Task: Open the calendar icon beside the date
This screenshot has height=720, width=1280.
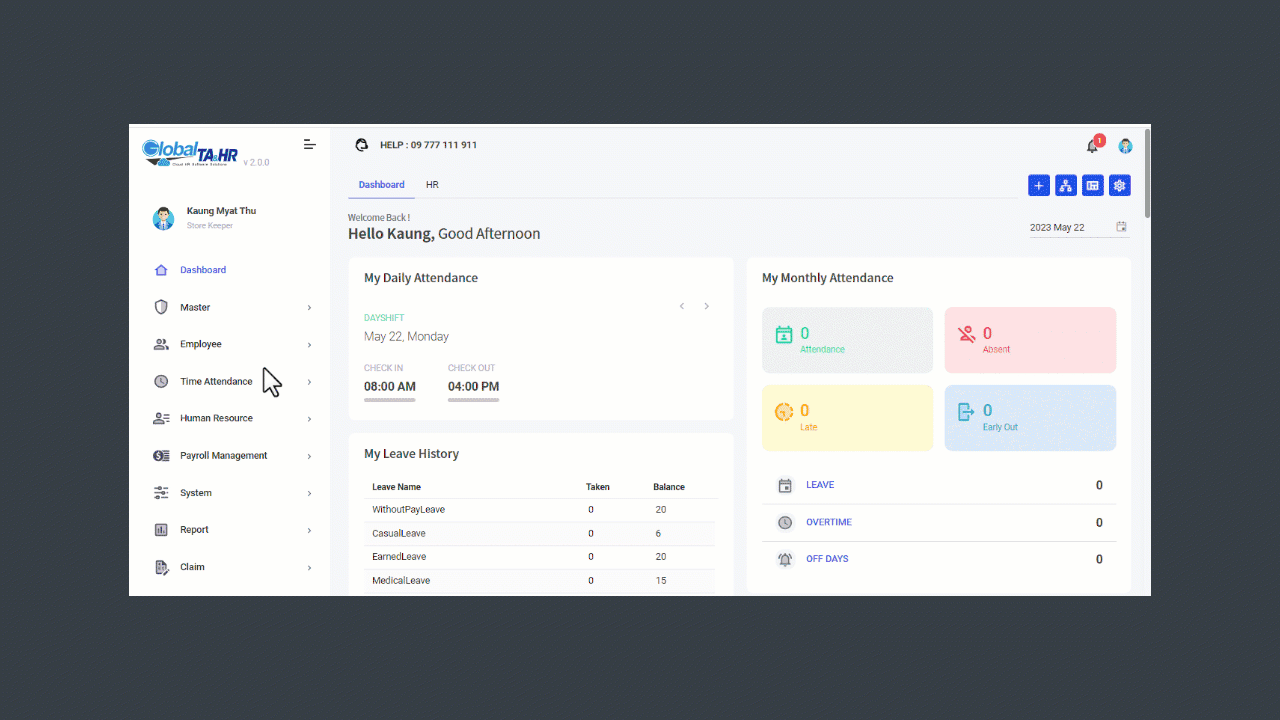Action: click(1121, 227)
